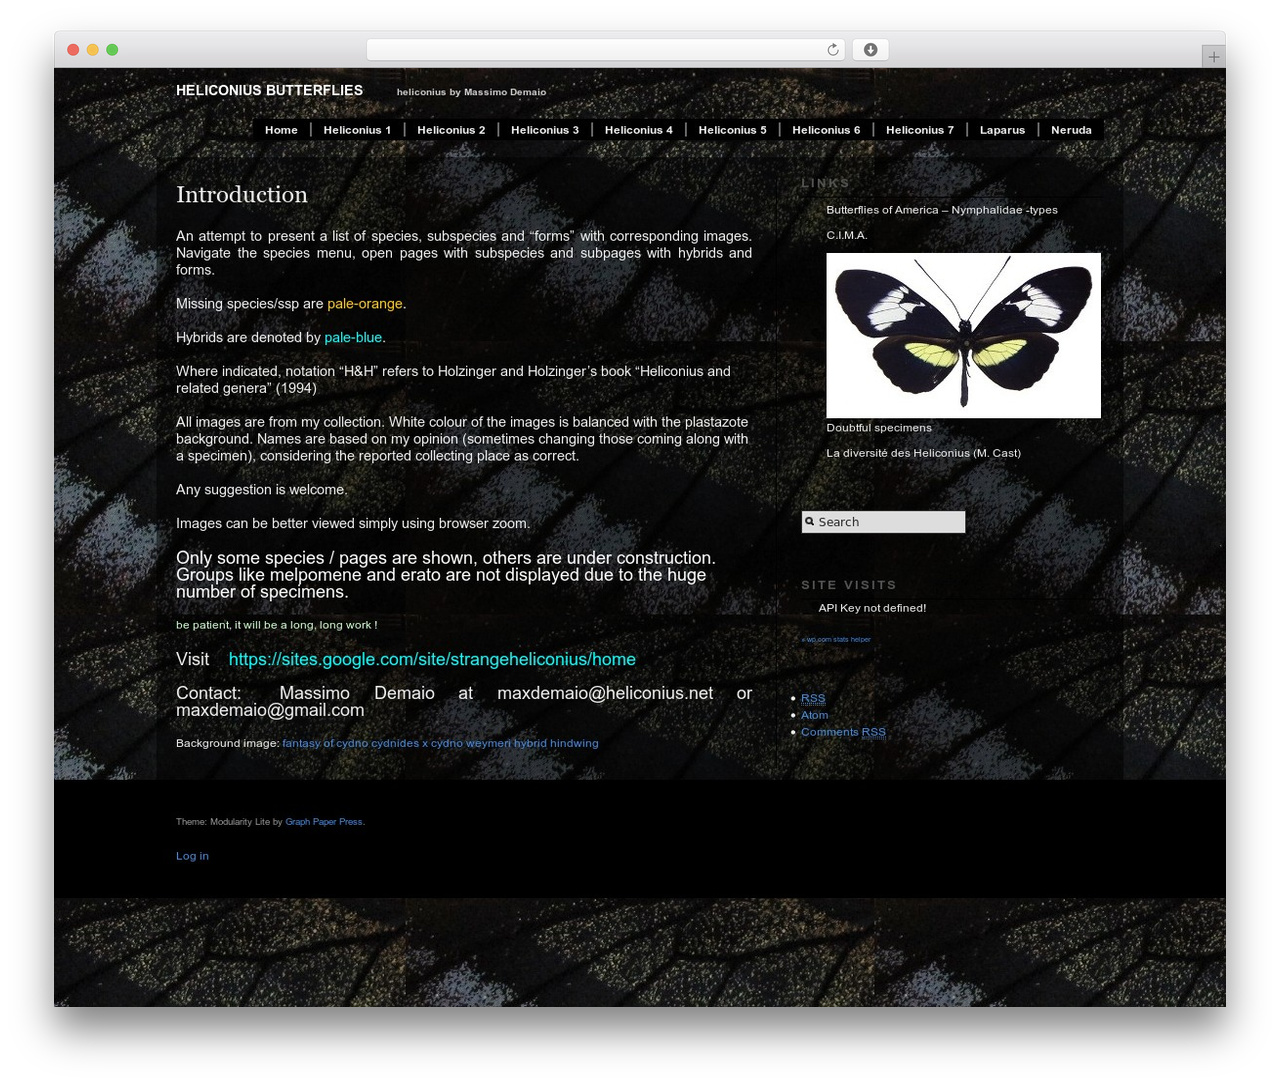Click the browser download icon
This screenshot has width=1280, height=1084.
(x=870, y=50)
